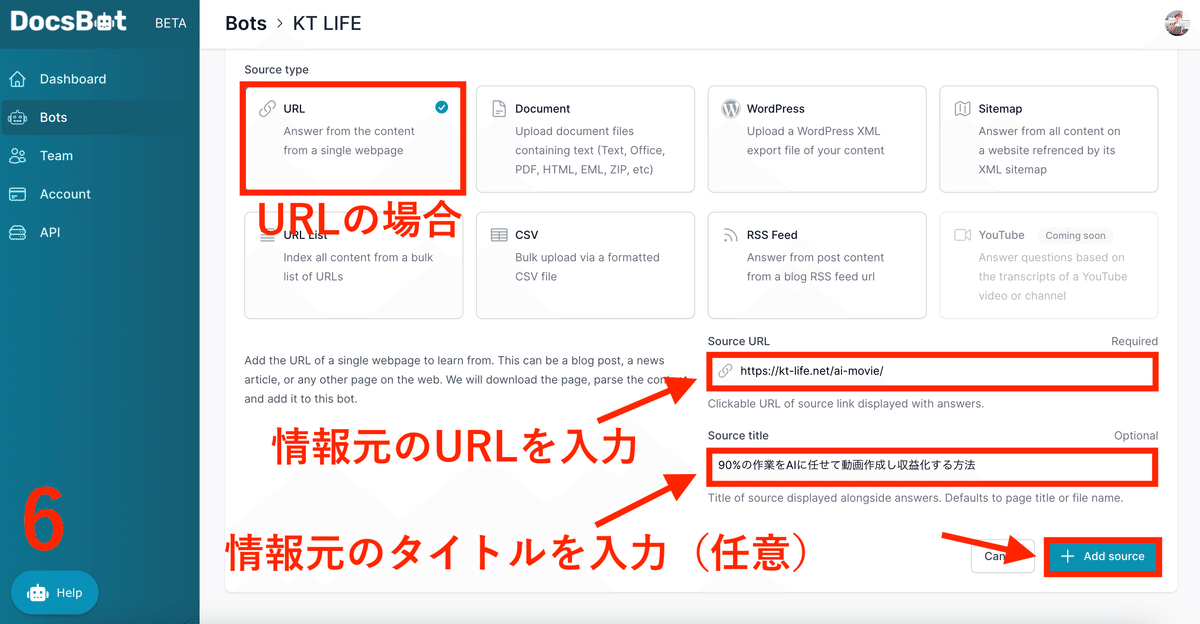
Task: Open the Bots section in sidebar
Action: (x=100, y=117)
